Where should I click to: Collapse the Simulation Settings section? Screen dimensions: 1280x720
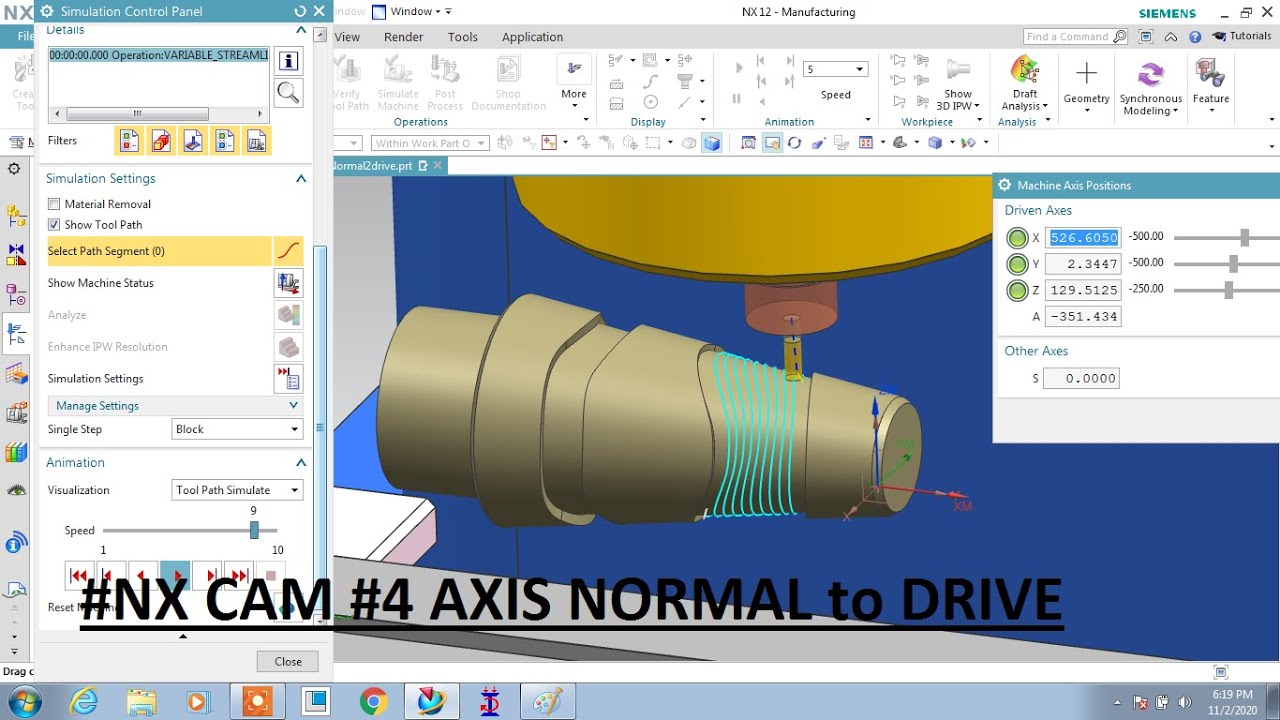tap(300, 179)
